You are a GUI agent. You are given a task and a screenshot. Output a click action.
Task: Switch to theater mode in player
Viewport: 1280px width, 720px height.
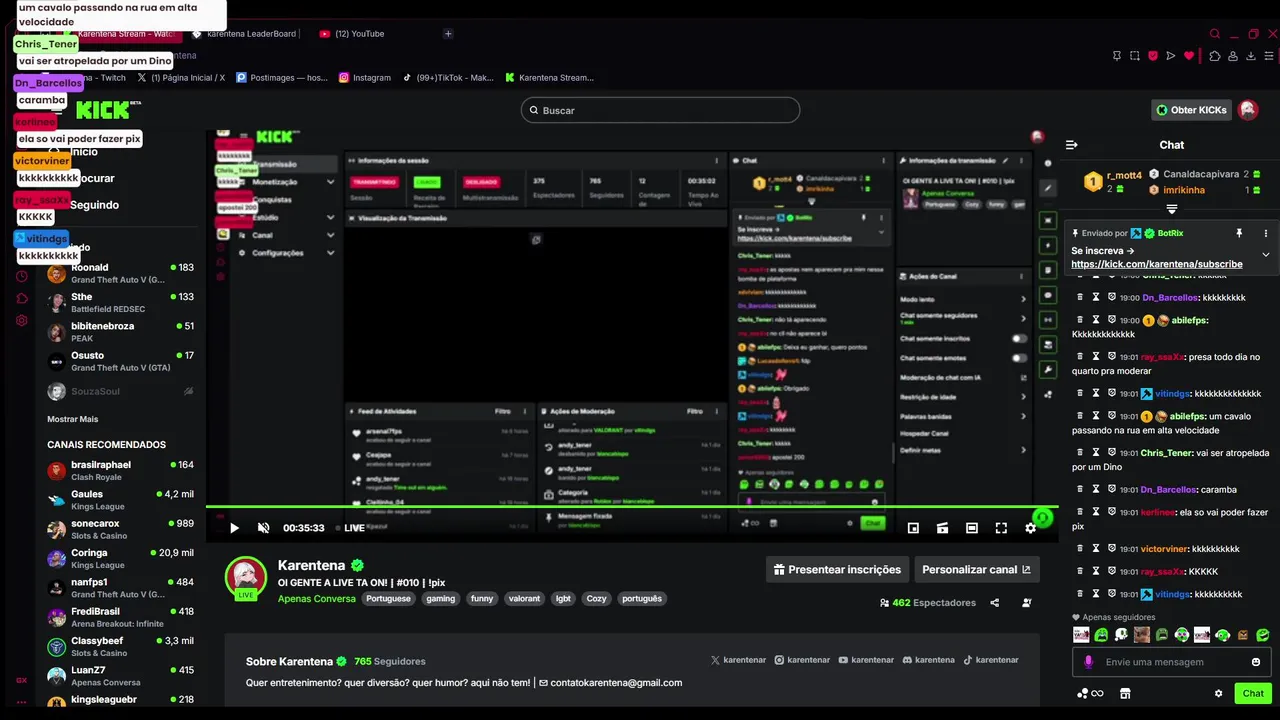(x=972, y=528)
